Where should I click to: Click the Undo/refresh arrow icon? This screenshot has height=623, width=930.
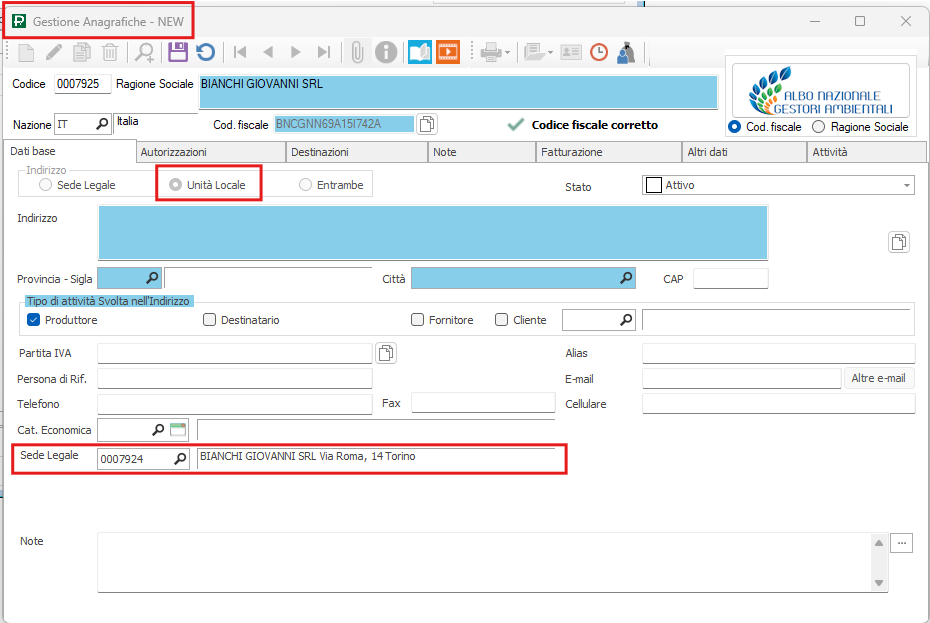(205, 52)
